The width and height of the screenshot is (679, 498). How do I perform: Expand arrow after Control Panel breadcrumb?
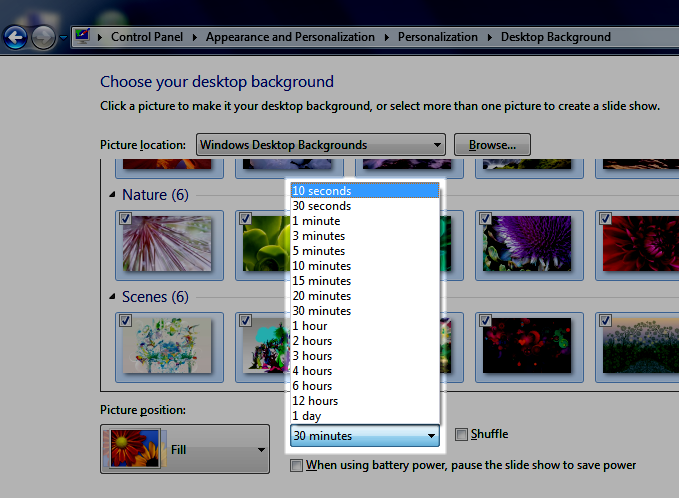coord(194,38)
